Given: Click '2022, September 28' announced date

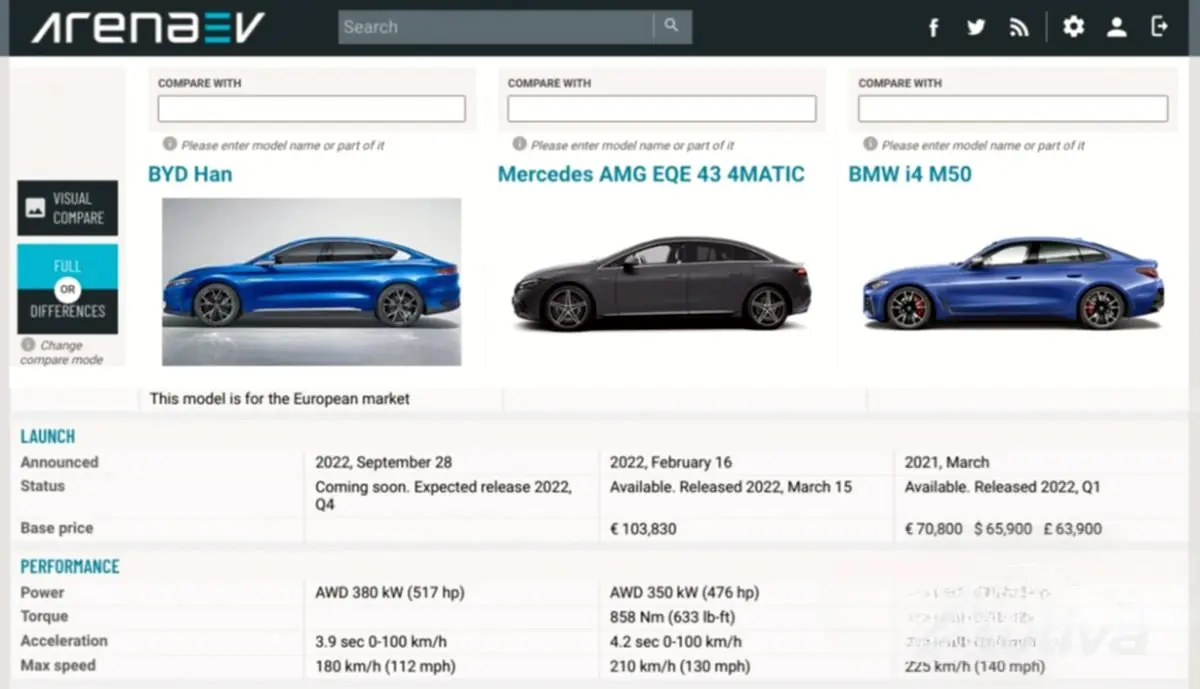Looking at the screenshot, I should (x=384, y=462).
